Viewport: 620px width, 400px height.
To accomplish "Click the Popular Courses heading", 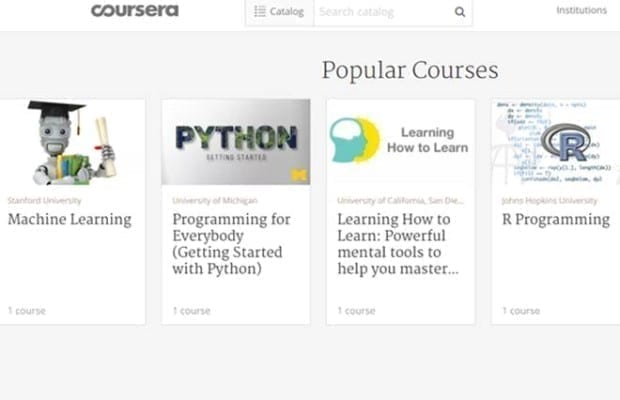I will 410,71.
